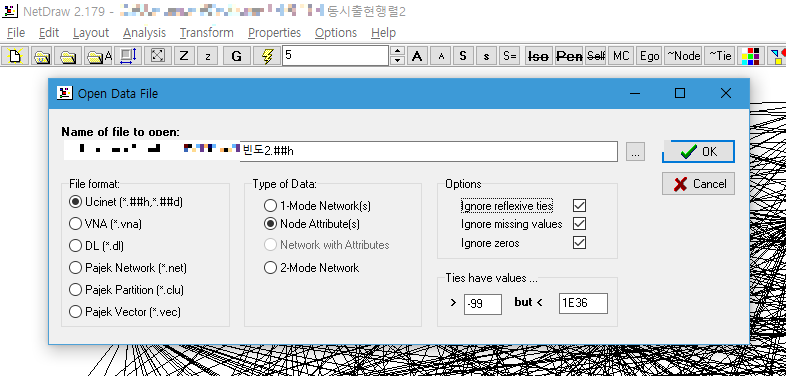Screen dimensions: 786x376
Task: Click the Ego network toolbar button
Action: tap(649, 56)
